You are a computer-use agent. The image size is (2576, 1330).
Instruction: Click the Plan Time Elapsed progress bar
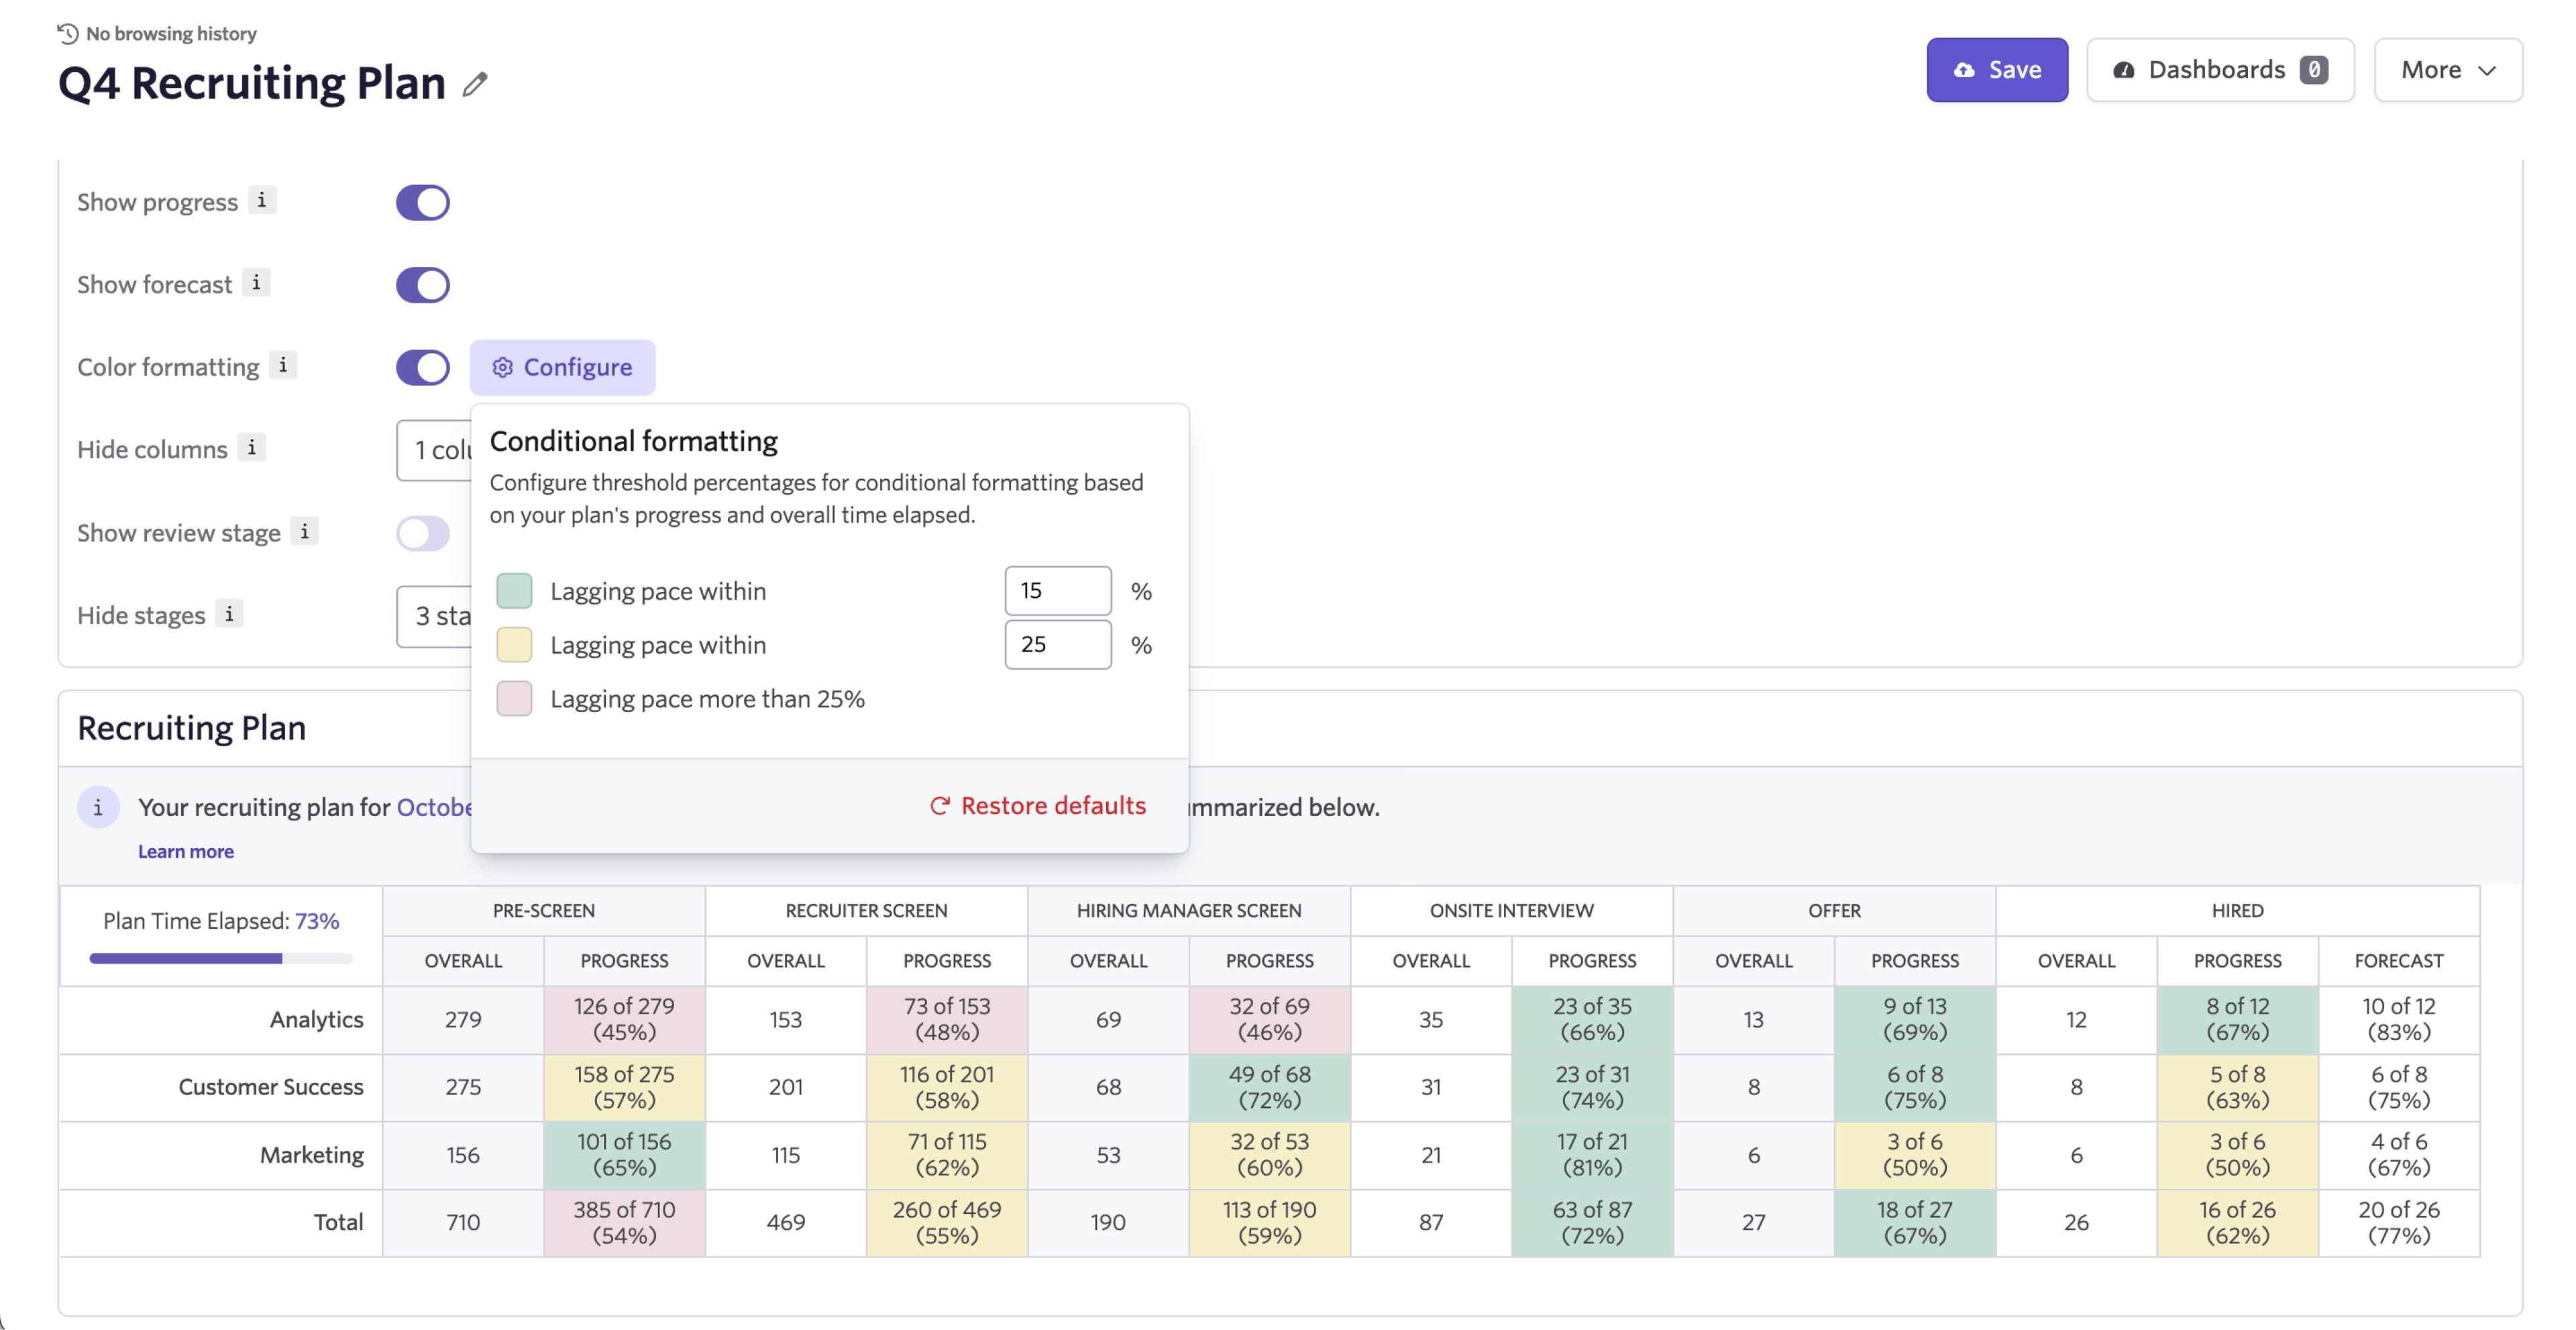click(221, 958)
